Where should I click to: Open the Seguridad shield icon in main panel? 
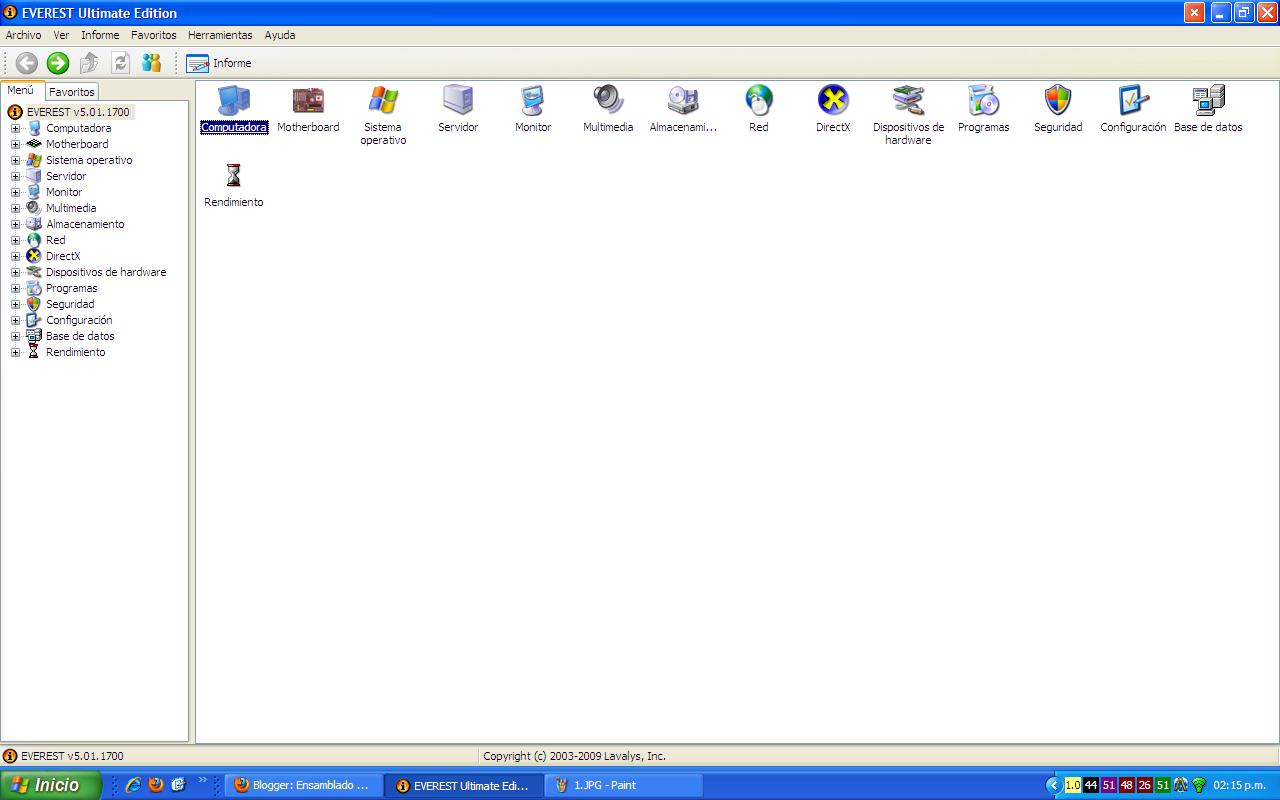point(1058,101)
